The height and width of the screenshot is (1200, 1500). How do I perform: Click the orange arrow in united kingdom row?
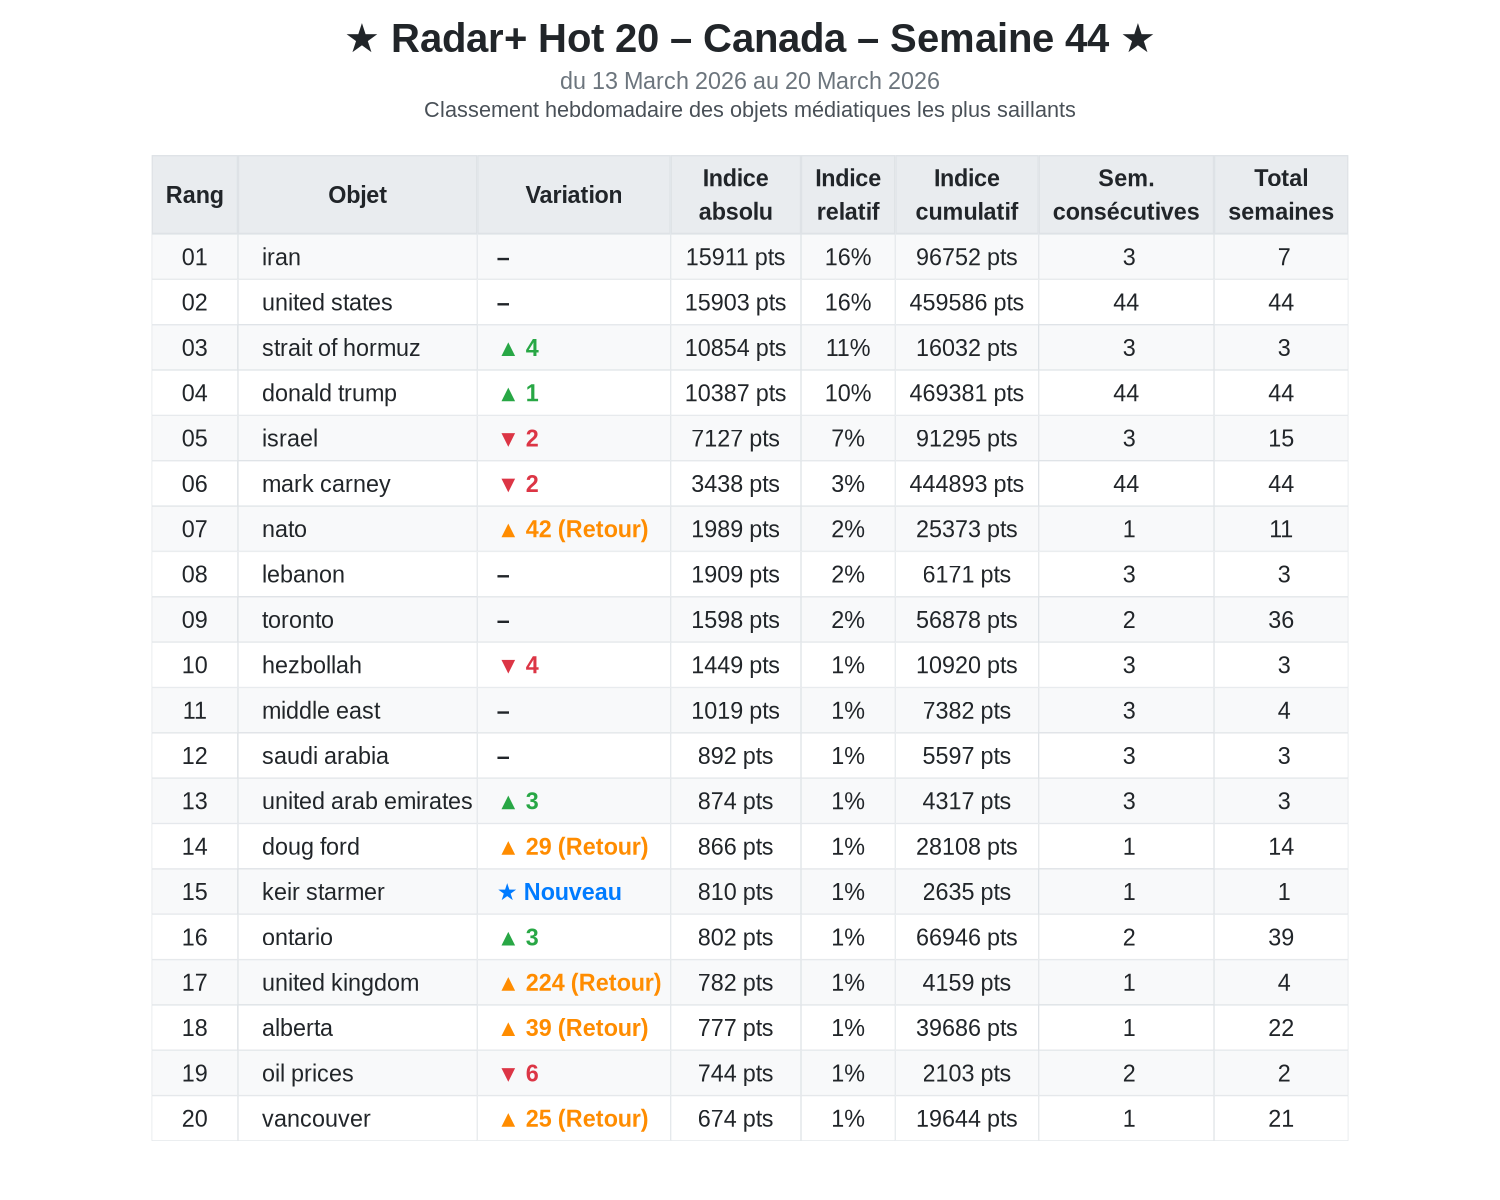point(508,984)
